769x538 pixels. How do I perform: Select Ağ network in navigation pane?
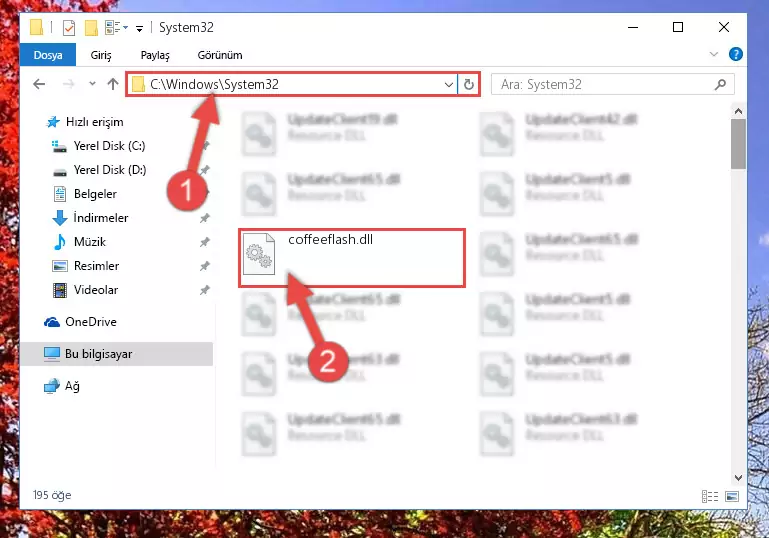[x=72, y=386]
